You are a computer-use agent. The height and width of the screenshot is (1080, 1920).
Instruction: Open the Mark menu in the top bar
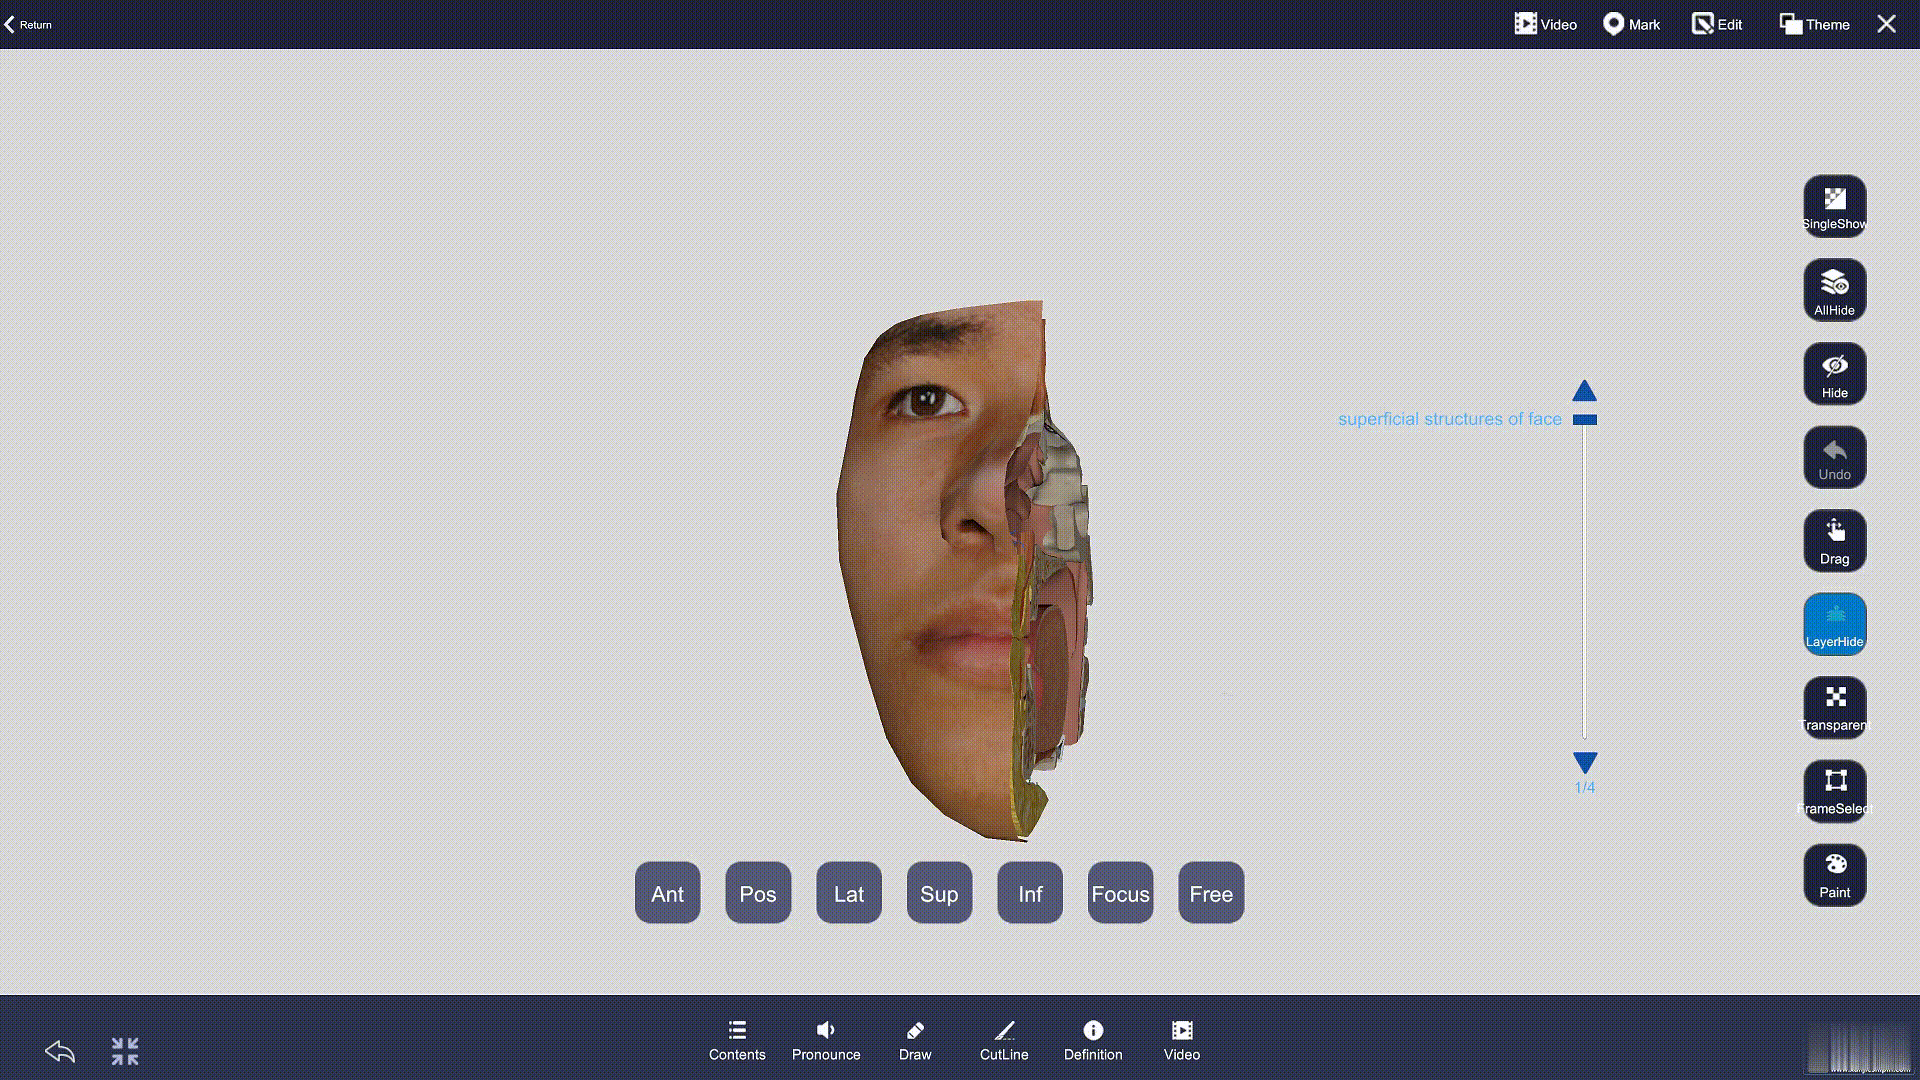tap(1630, 23)
